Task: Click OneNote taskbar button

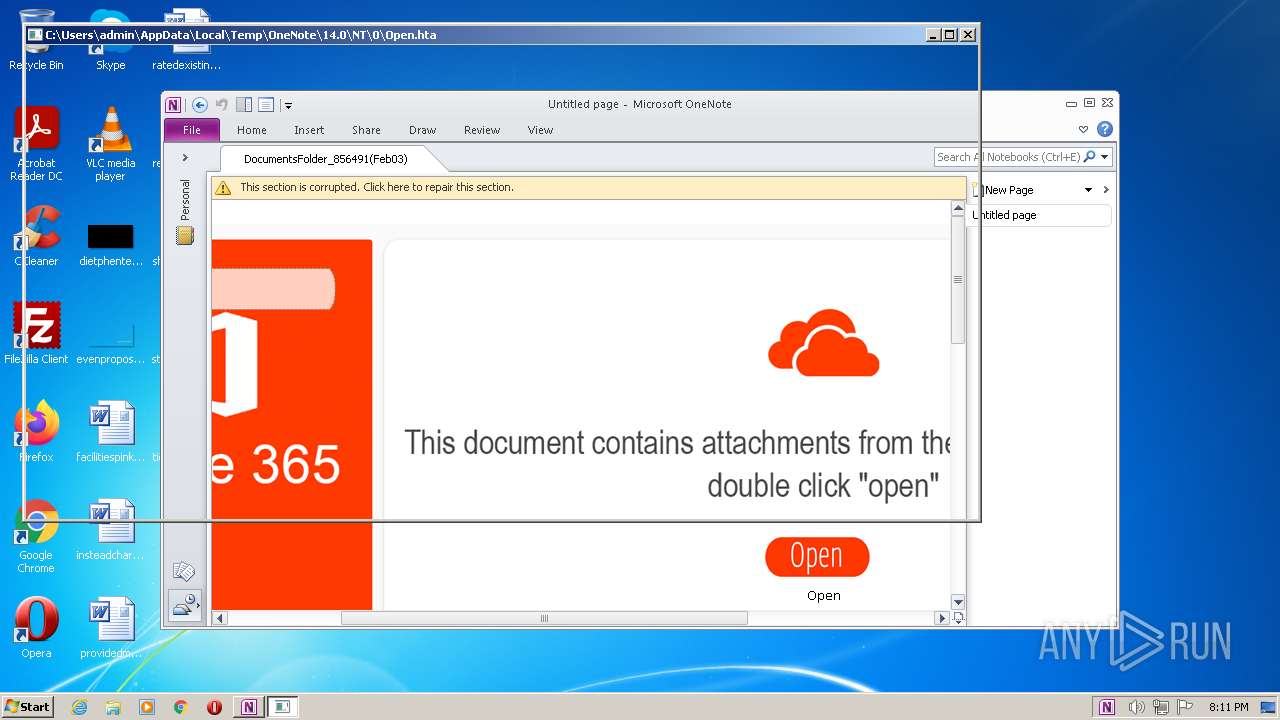Action: pyautogui.click(x=248, y=707)
